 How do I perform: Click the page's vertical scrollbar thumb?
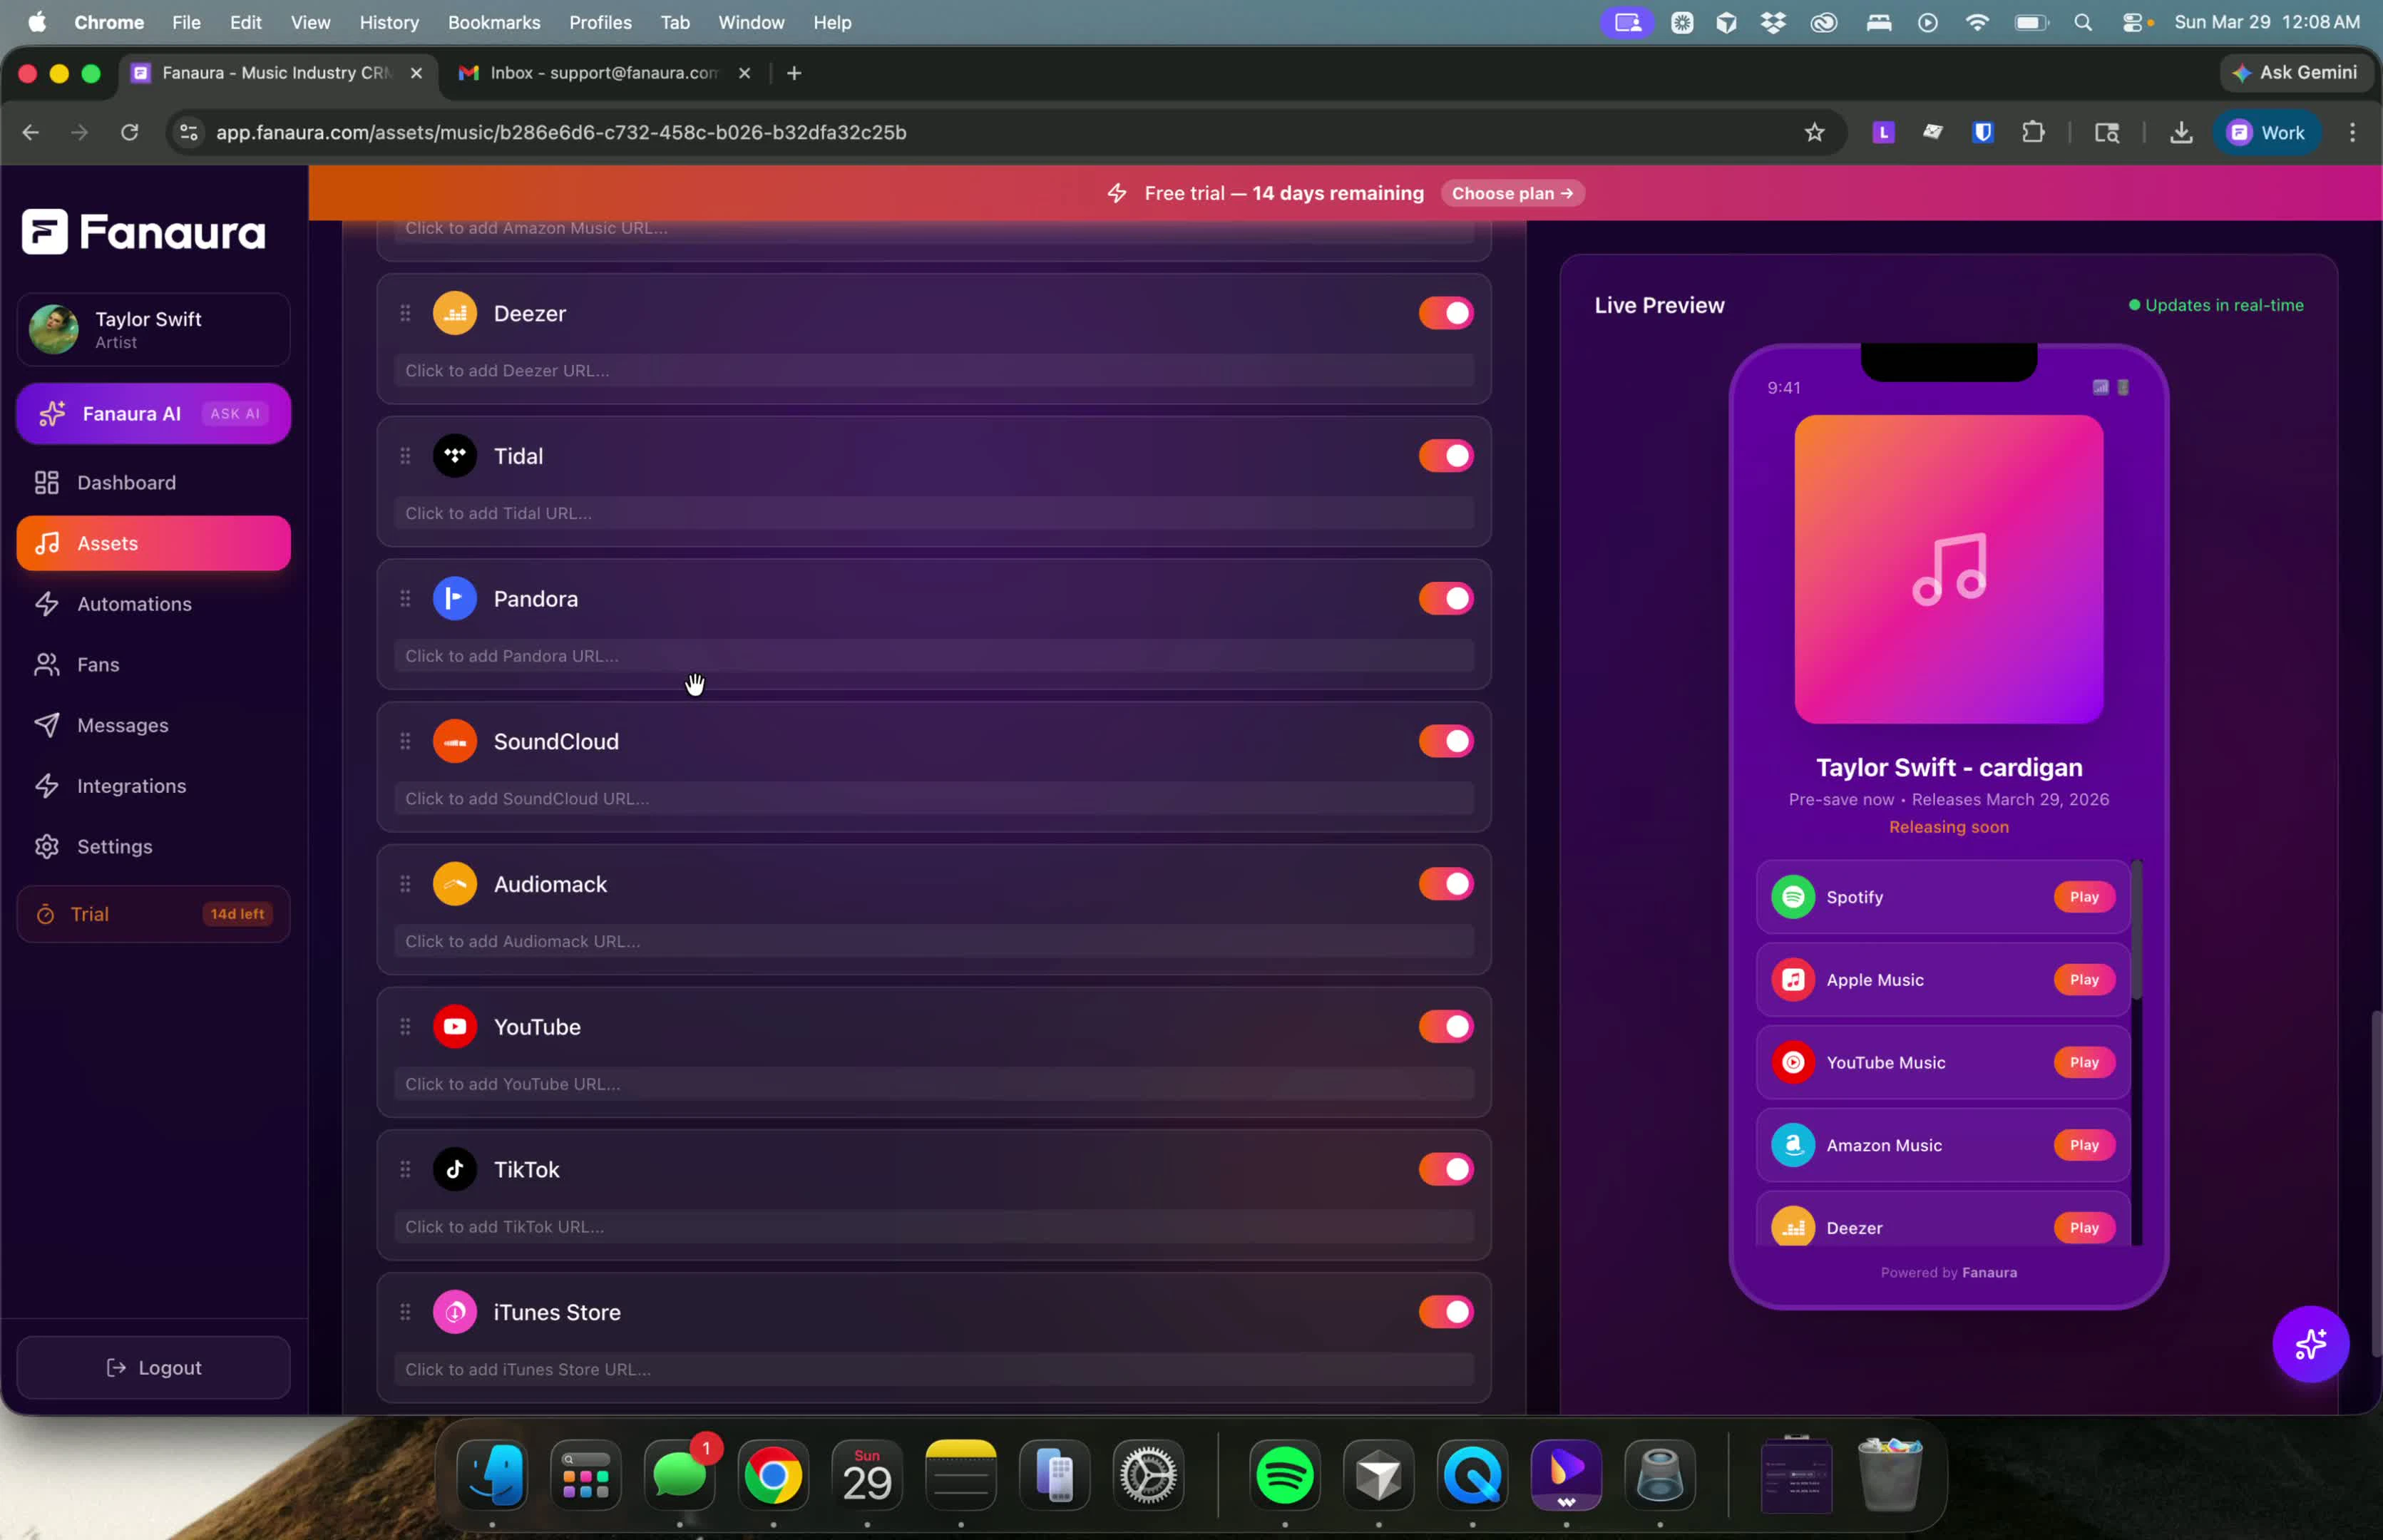click(2376, 1184)
